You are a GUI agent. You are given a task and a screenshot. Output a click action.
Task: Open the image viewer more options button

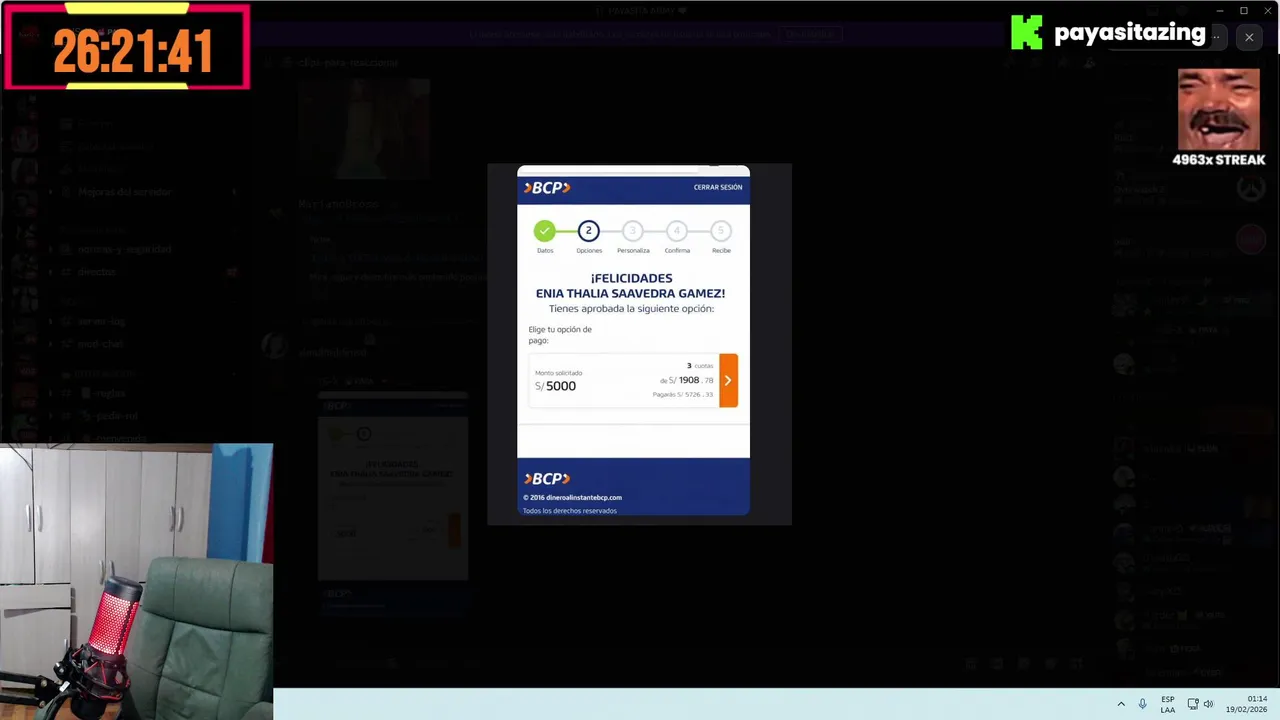tap(1216, 37)
